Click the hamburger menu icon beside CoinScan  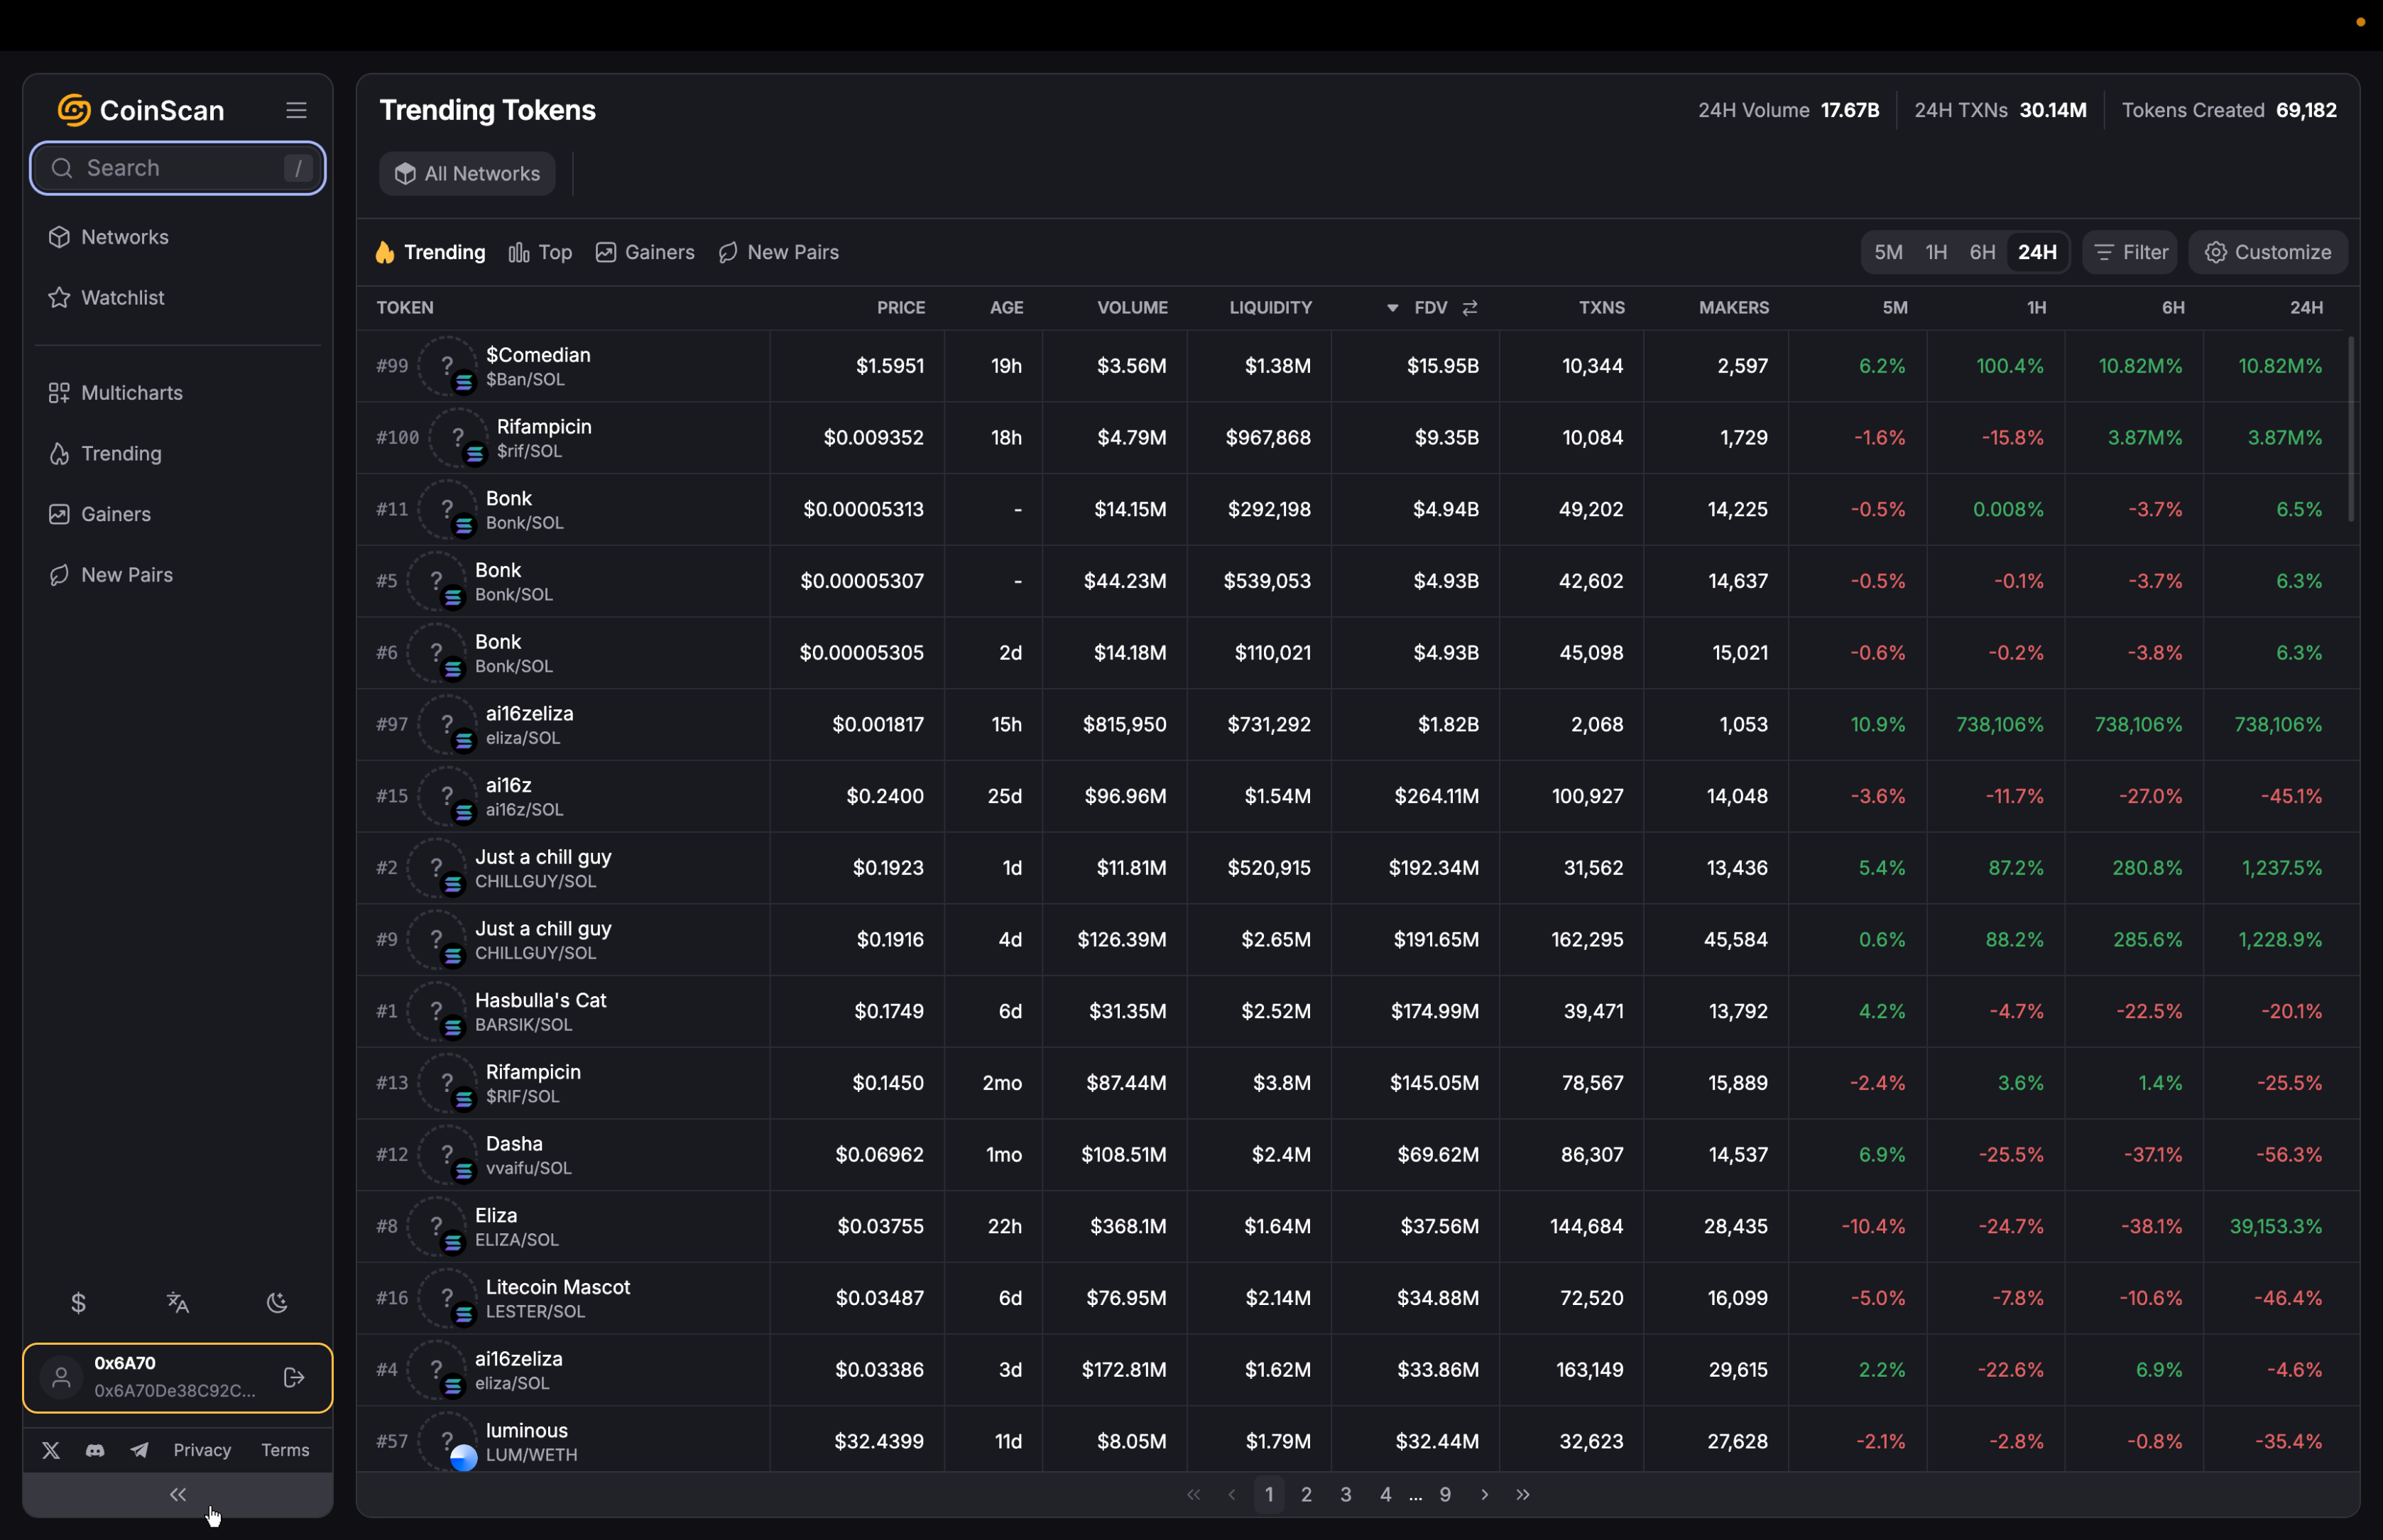(x=296, y=110)
